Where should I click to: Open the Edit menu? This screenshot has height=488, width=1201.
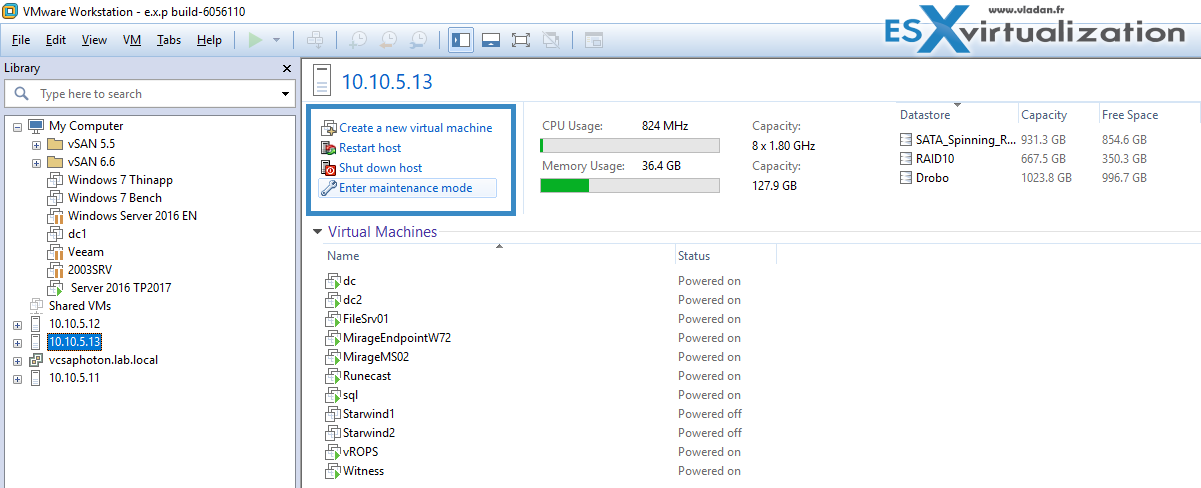[x=56, y=40]
